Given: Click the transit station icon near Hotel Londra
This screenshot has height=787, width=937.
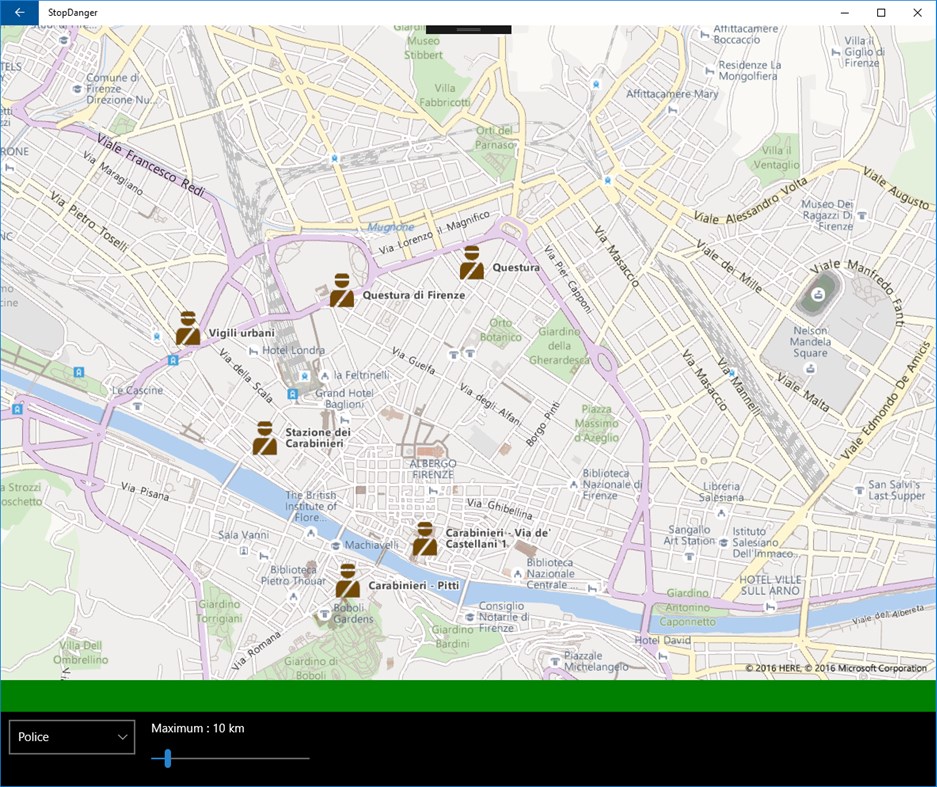Looking at the screenshot, I should point(303,377).
